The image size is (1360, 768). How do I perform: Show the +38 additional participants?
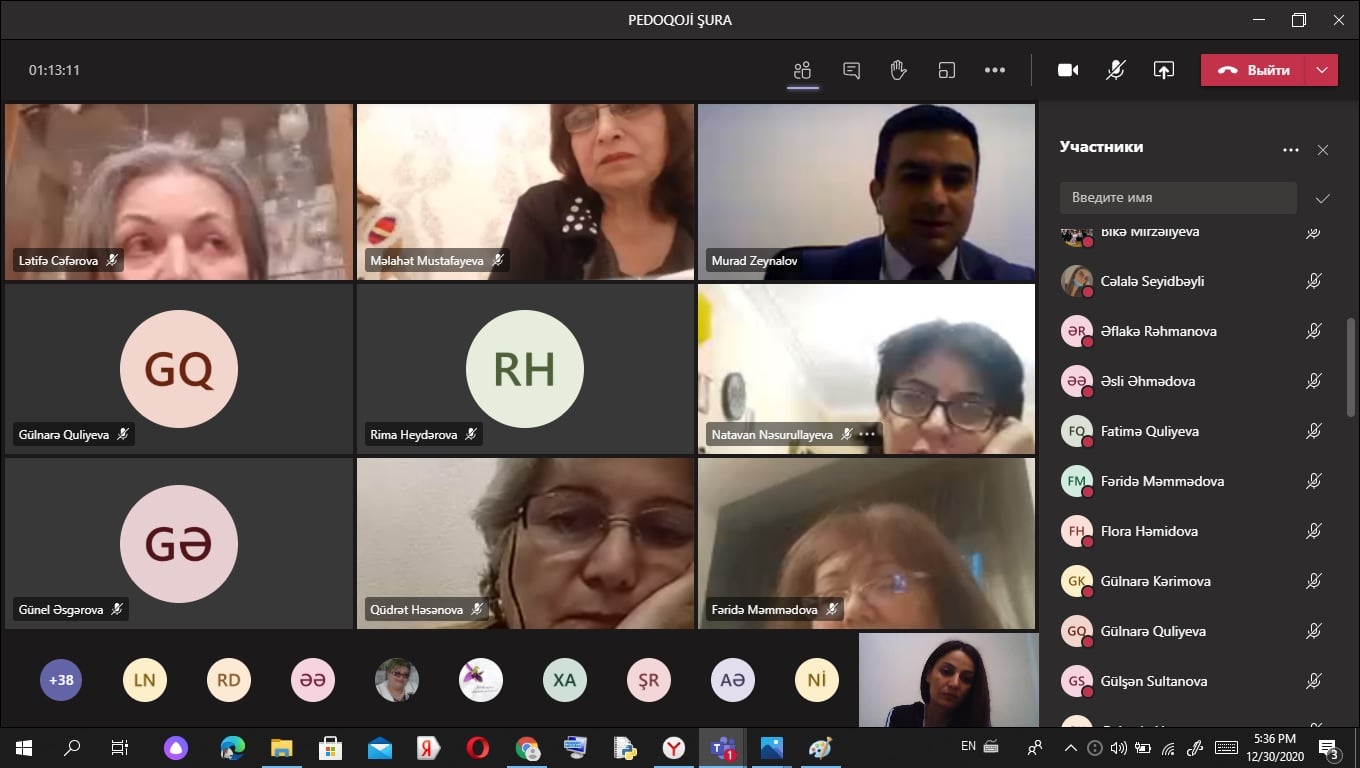(61, 680)
